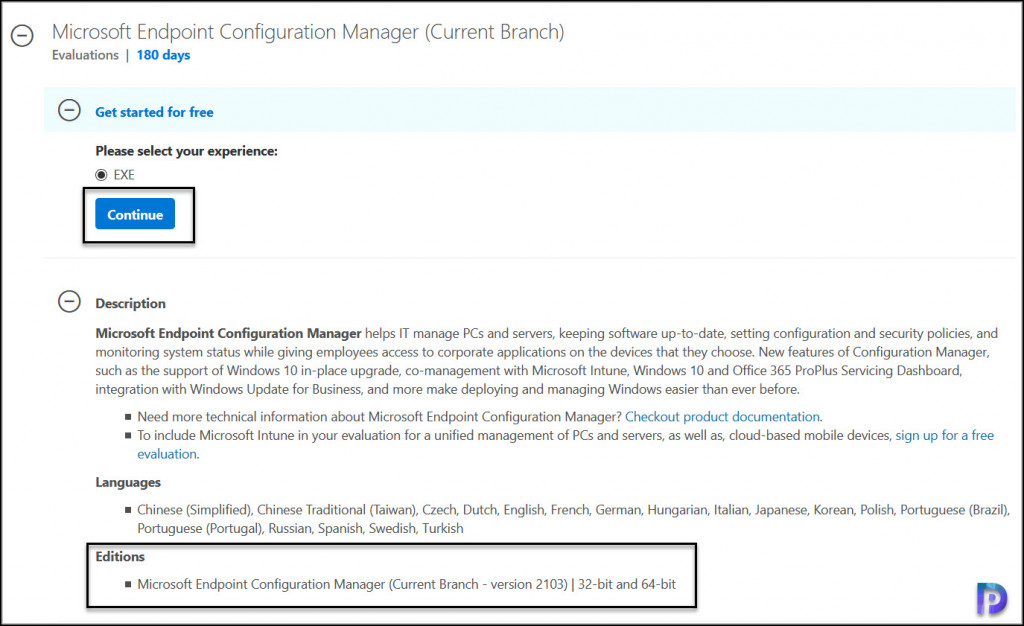The height and width of the screenshot is (626, 1024).
Task: Click the languages list starting with Chinese (Simplified)
Action: tap(573, 519)
